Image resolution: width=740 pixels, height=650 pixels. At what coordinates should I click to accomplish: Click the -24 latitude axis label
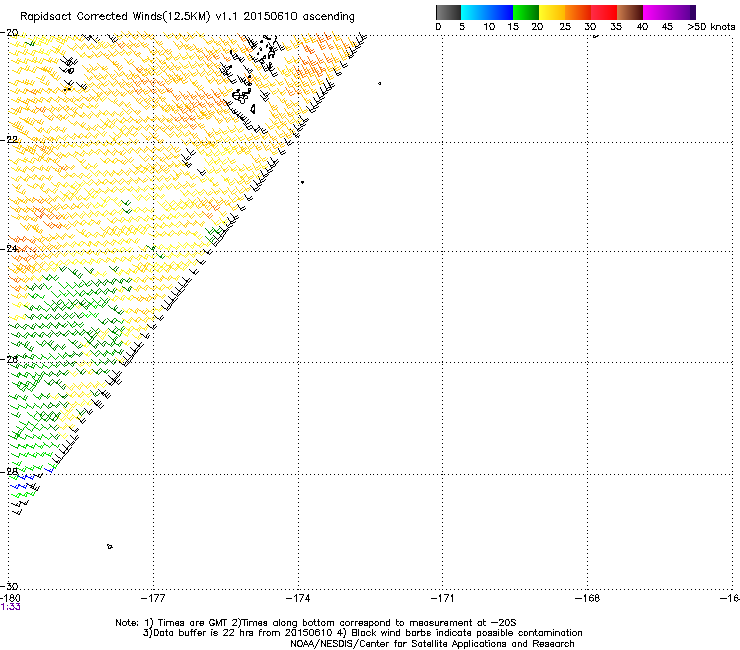9,249
